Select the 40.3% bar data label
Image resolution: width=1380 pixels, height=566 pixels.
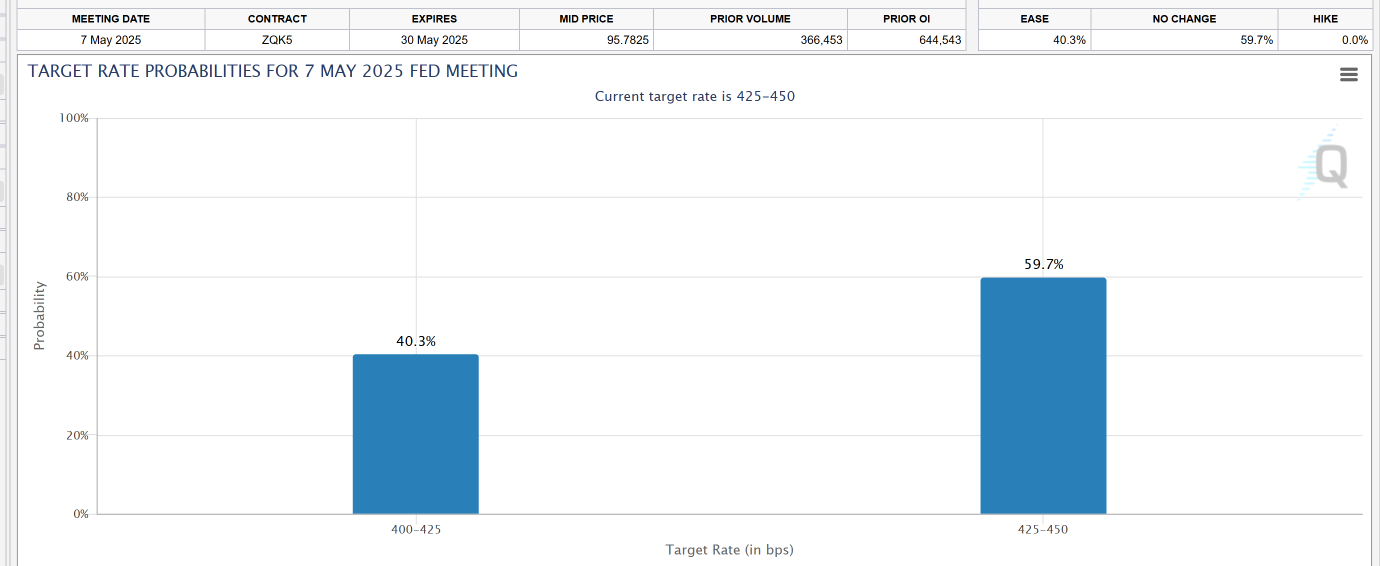pos(416,341)
